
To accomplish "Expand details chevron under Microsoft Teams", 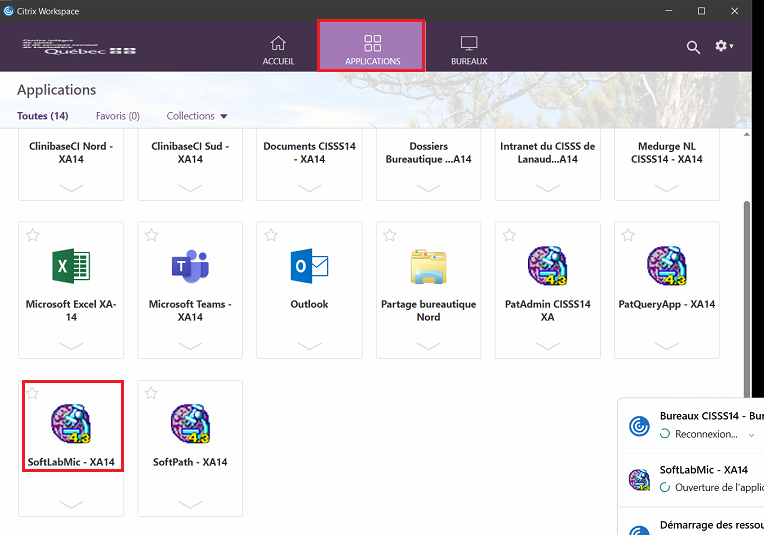I will [x=190, y=346].
